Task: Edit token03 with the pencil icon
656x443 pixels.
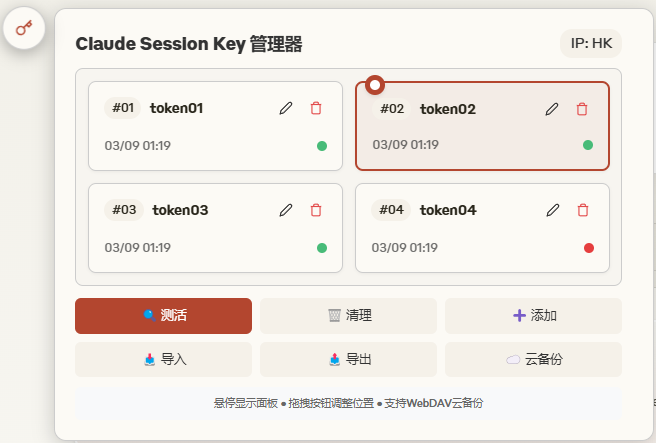Action: [286, 210]
